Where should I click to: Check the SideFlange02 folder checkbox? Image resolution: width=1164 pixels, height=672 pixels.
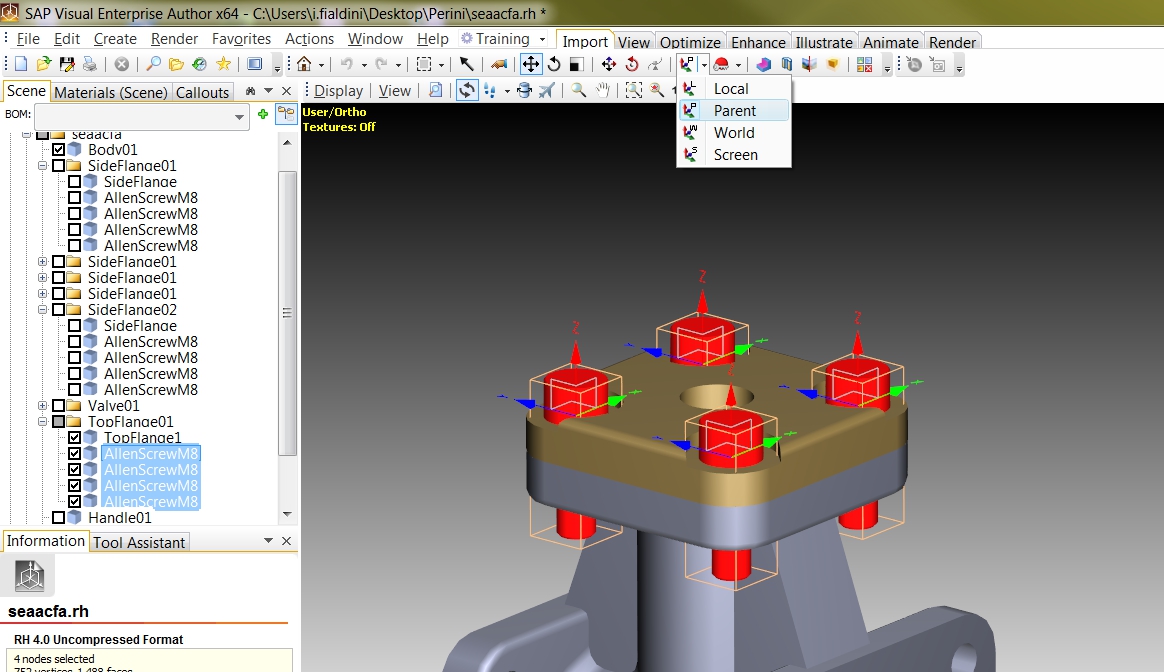[59, 310]
